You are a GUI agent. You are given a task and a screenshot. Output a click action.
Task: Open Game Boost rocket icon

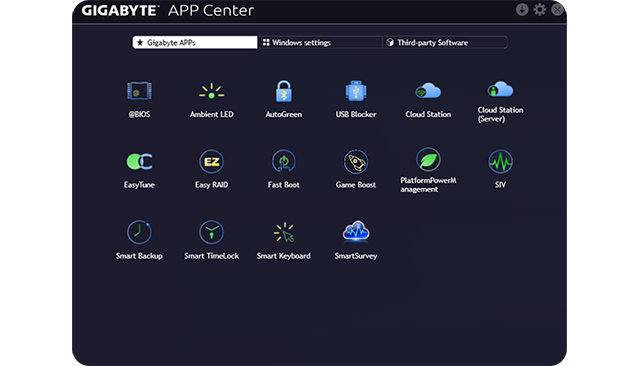[x=356, y=162]
